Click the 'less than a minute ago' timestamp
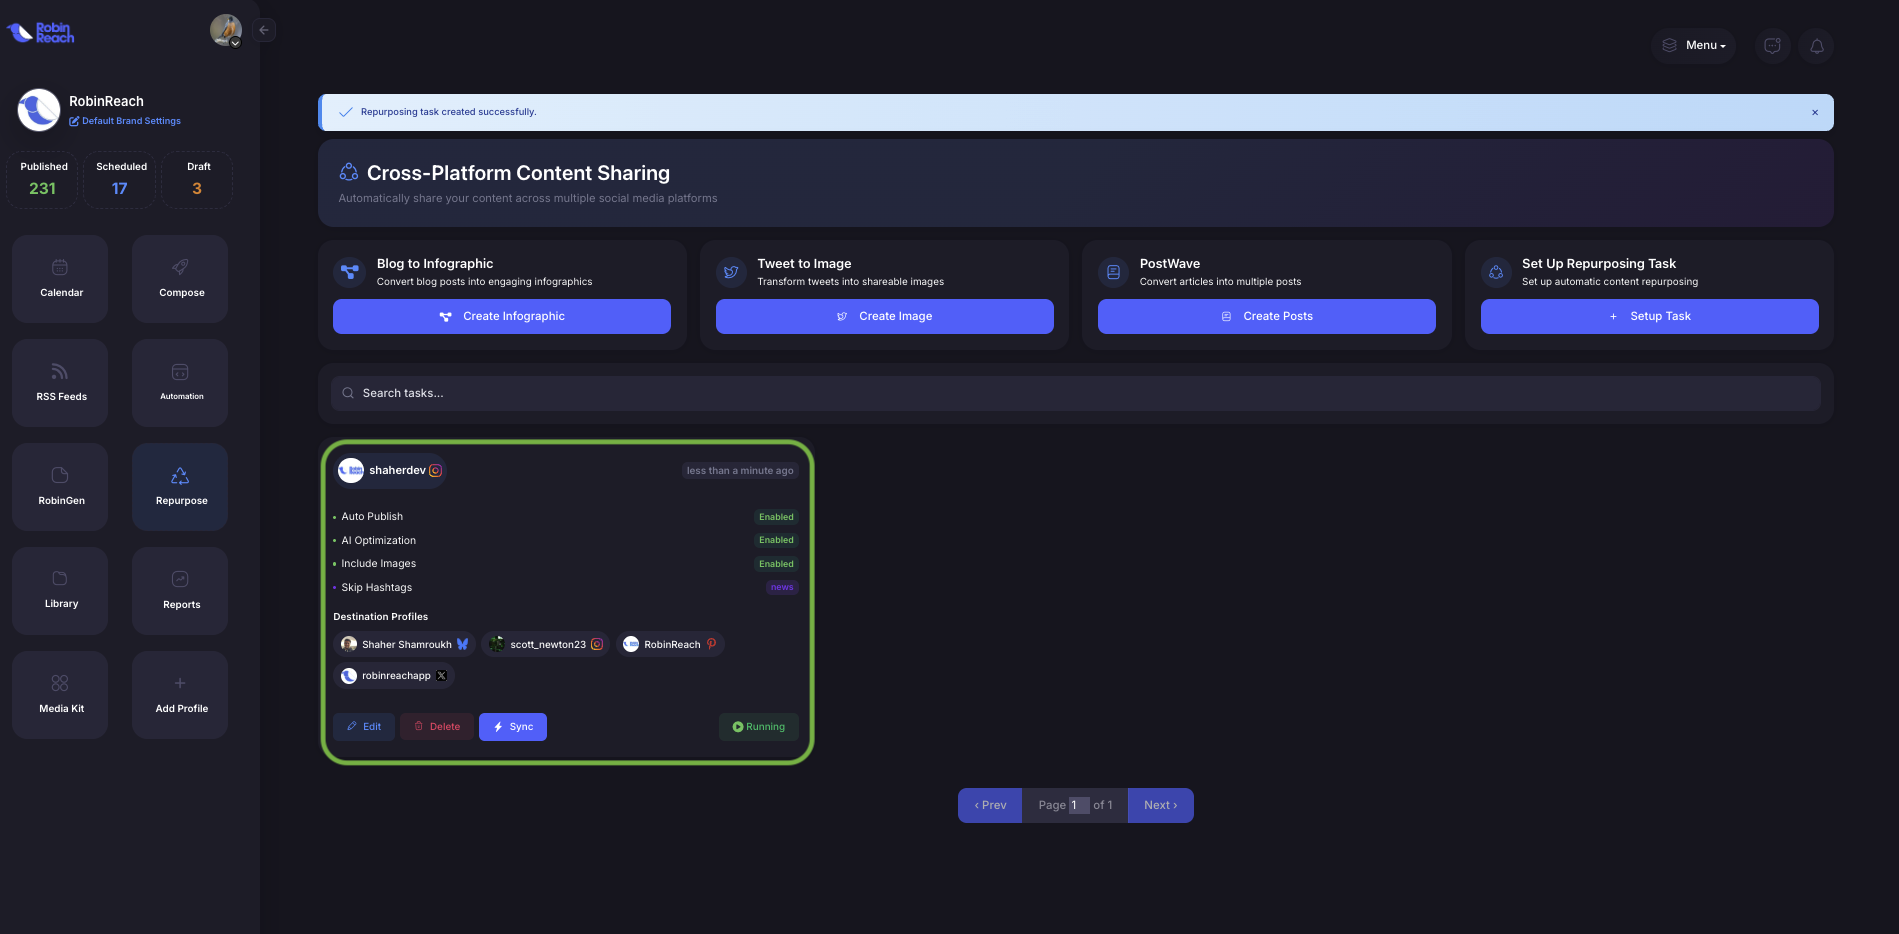 (x=740, y=471)
